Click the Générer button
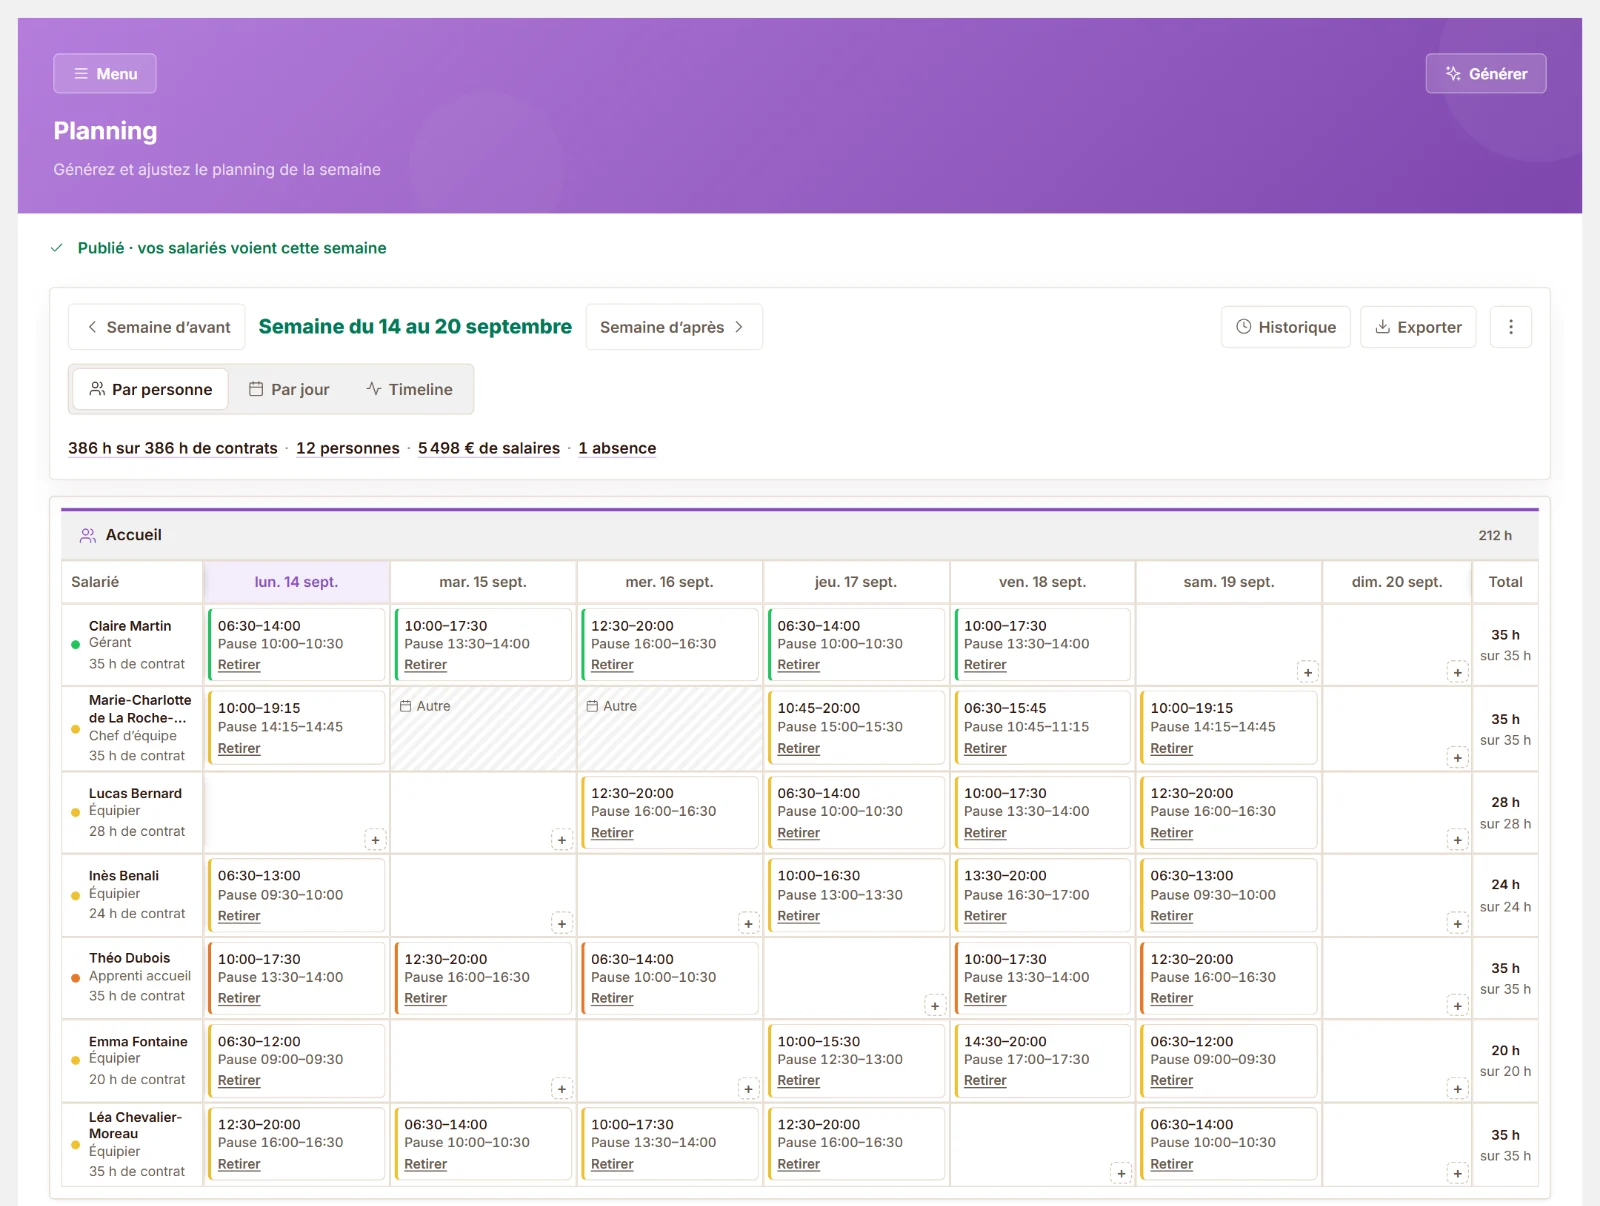 [1485, 74]
